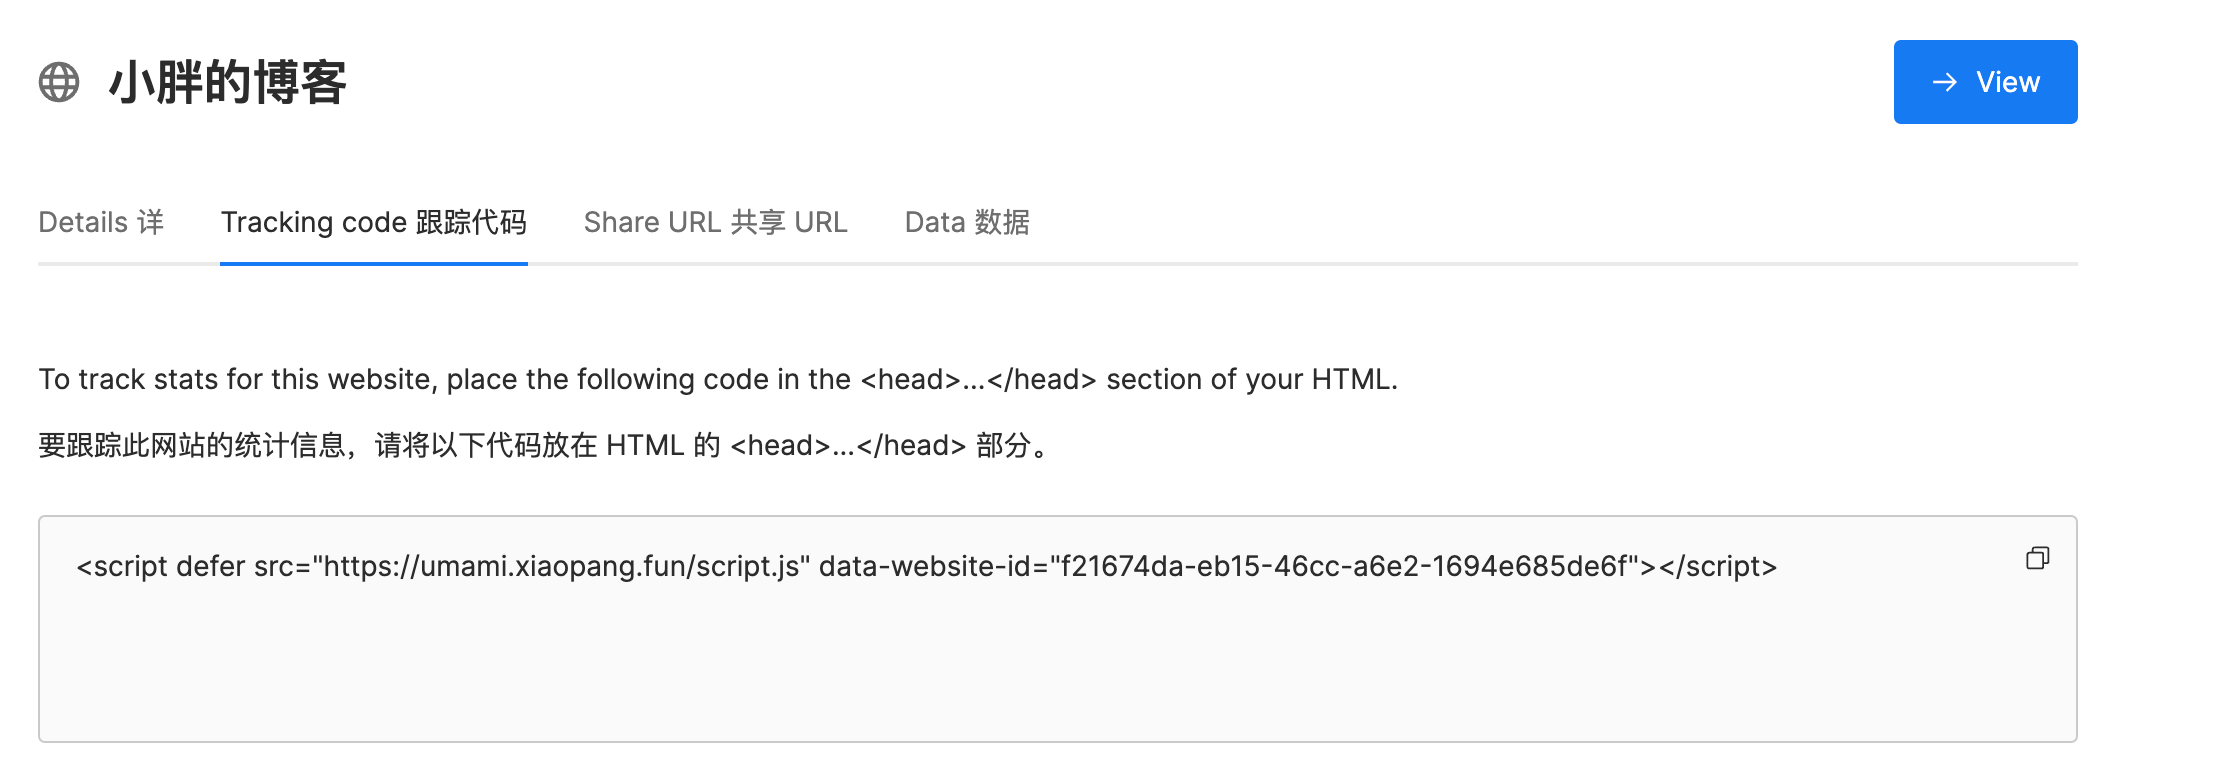Click the arrow icon inside the View button
This screenshot has height=784, width=2226.
coord(1945,82)
